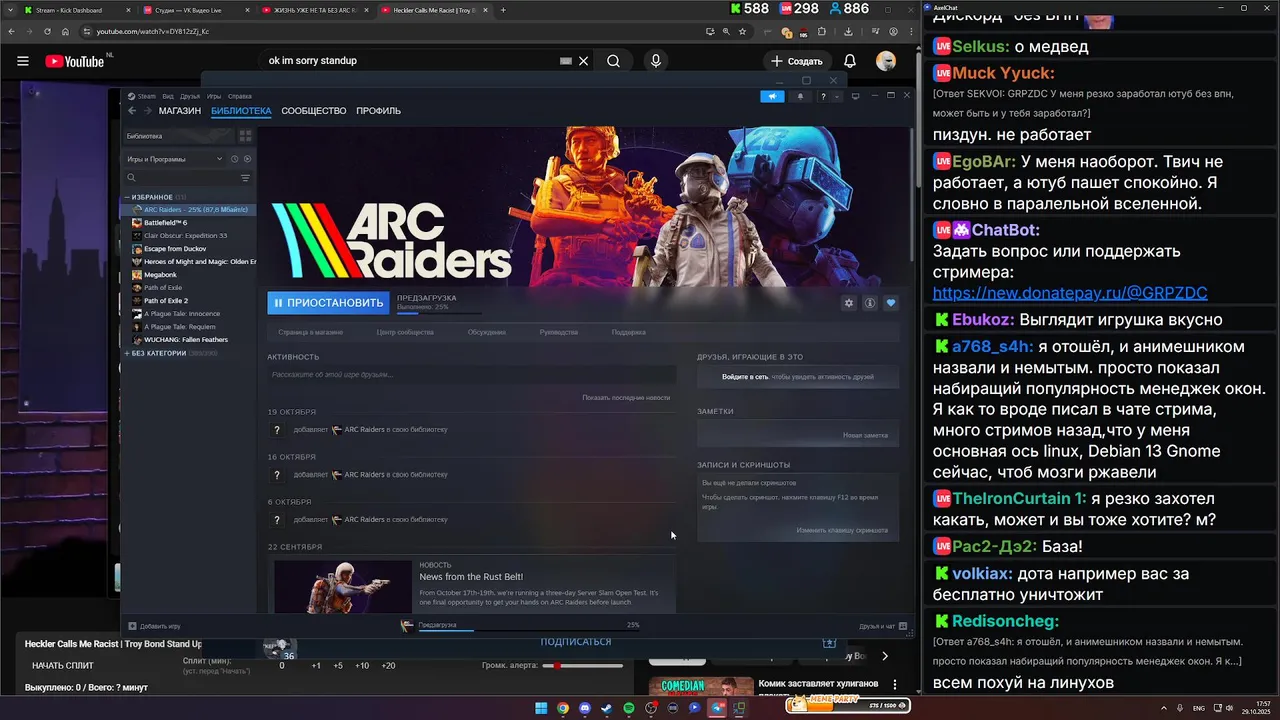Open the ПРОФИЛЬ tab in Steam
This screenshot has width=1280, height=720.
[x=378, y=111]
